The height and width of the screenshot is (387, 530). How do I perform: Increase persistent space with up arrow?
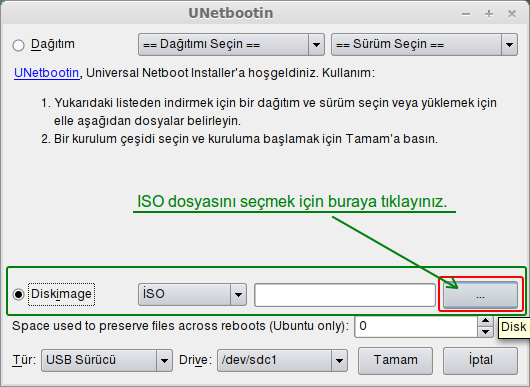[486, 321]
